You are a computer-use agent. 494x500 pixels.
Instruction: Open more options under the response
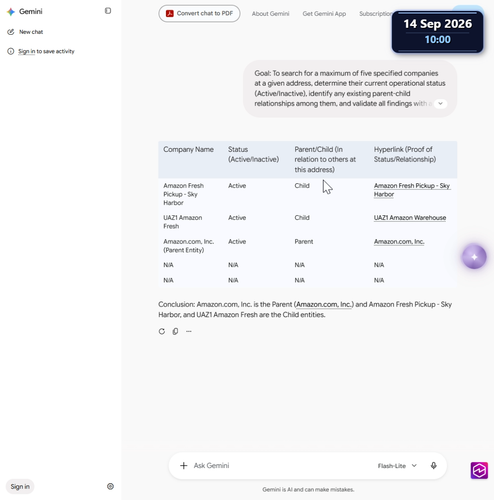189,331
